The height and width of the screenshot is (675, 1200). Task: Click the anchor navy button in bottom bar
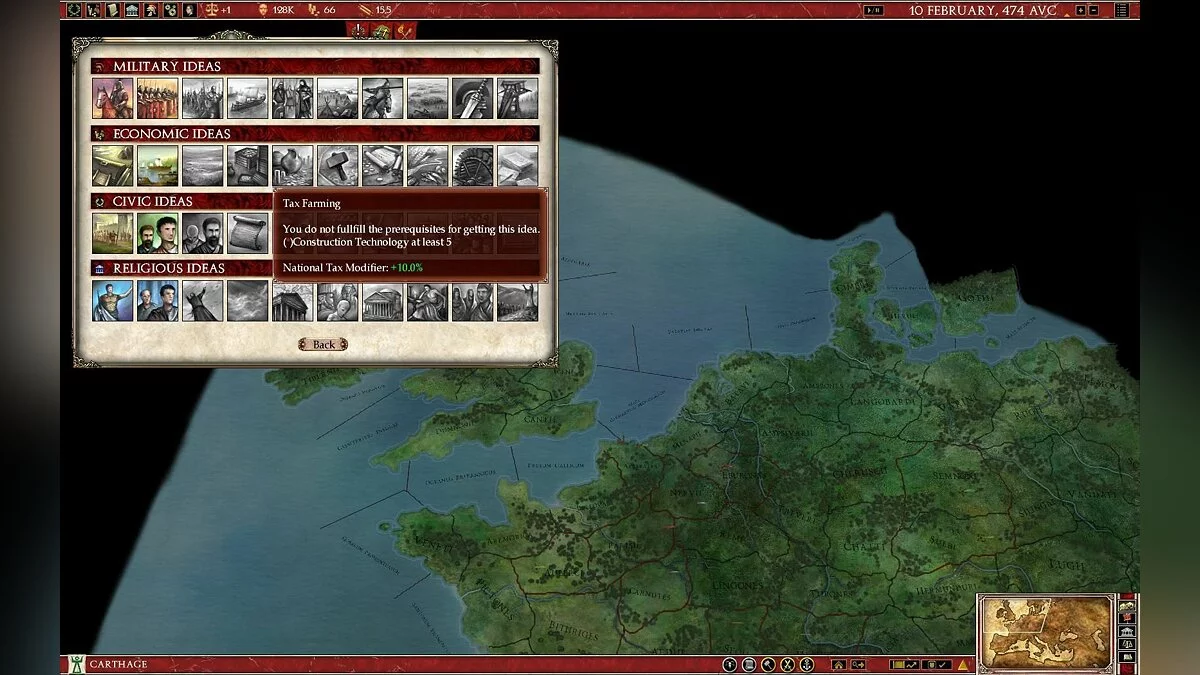coord(807,664)
